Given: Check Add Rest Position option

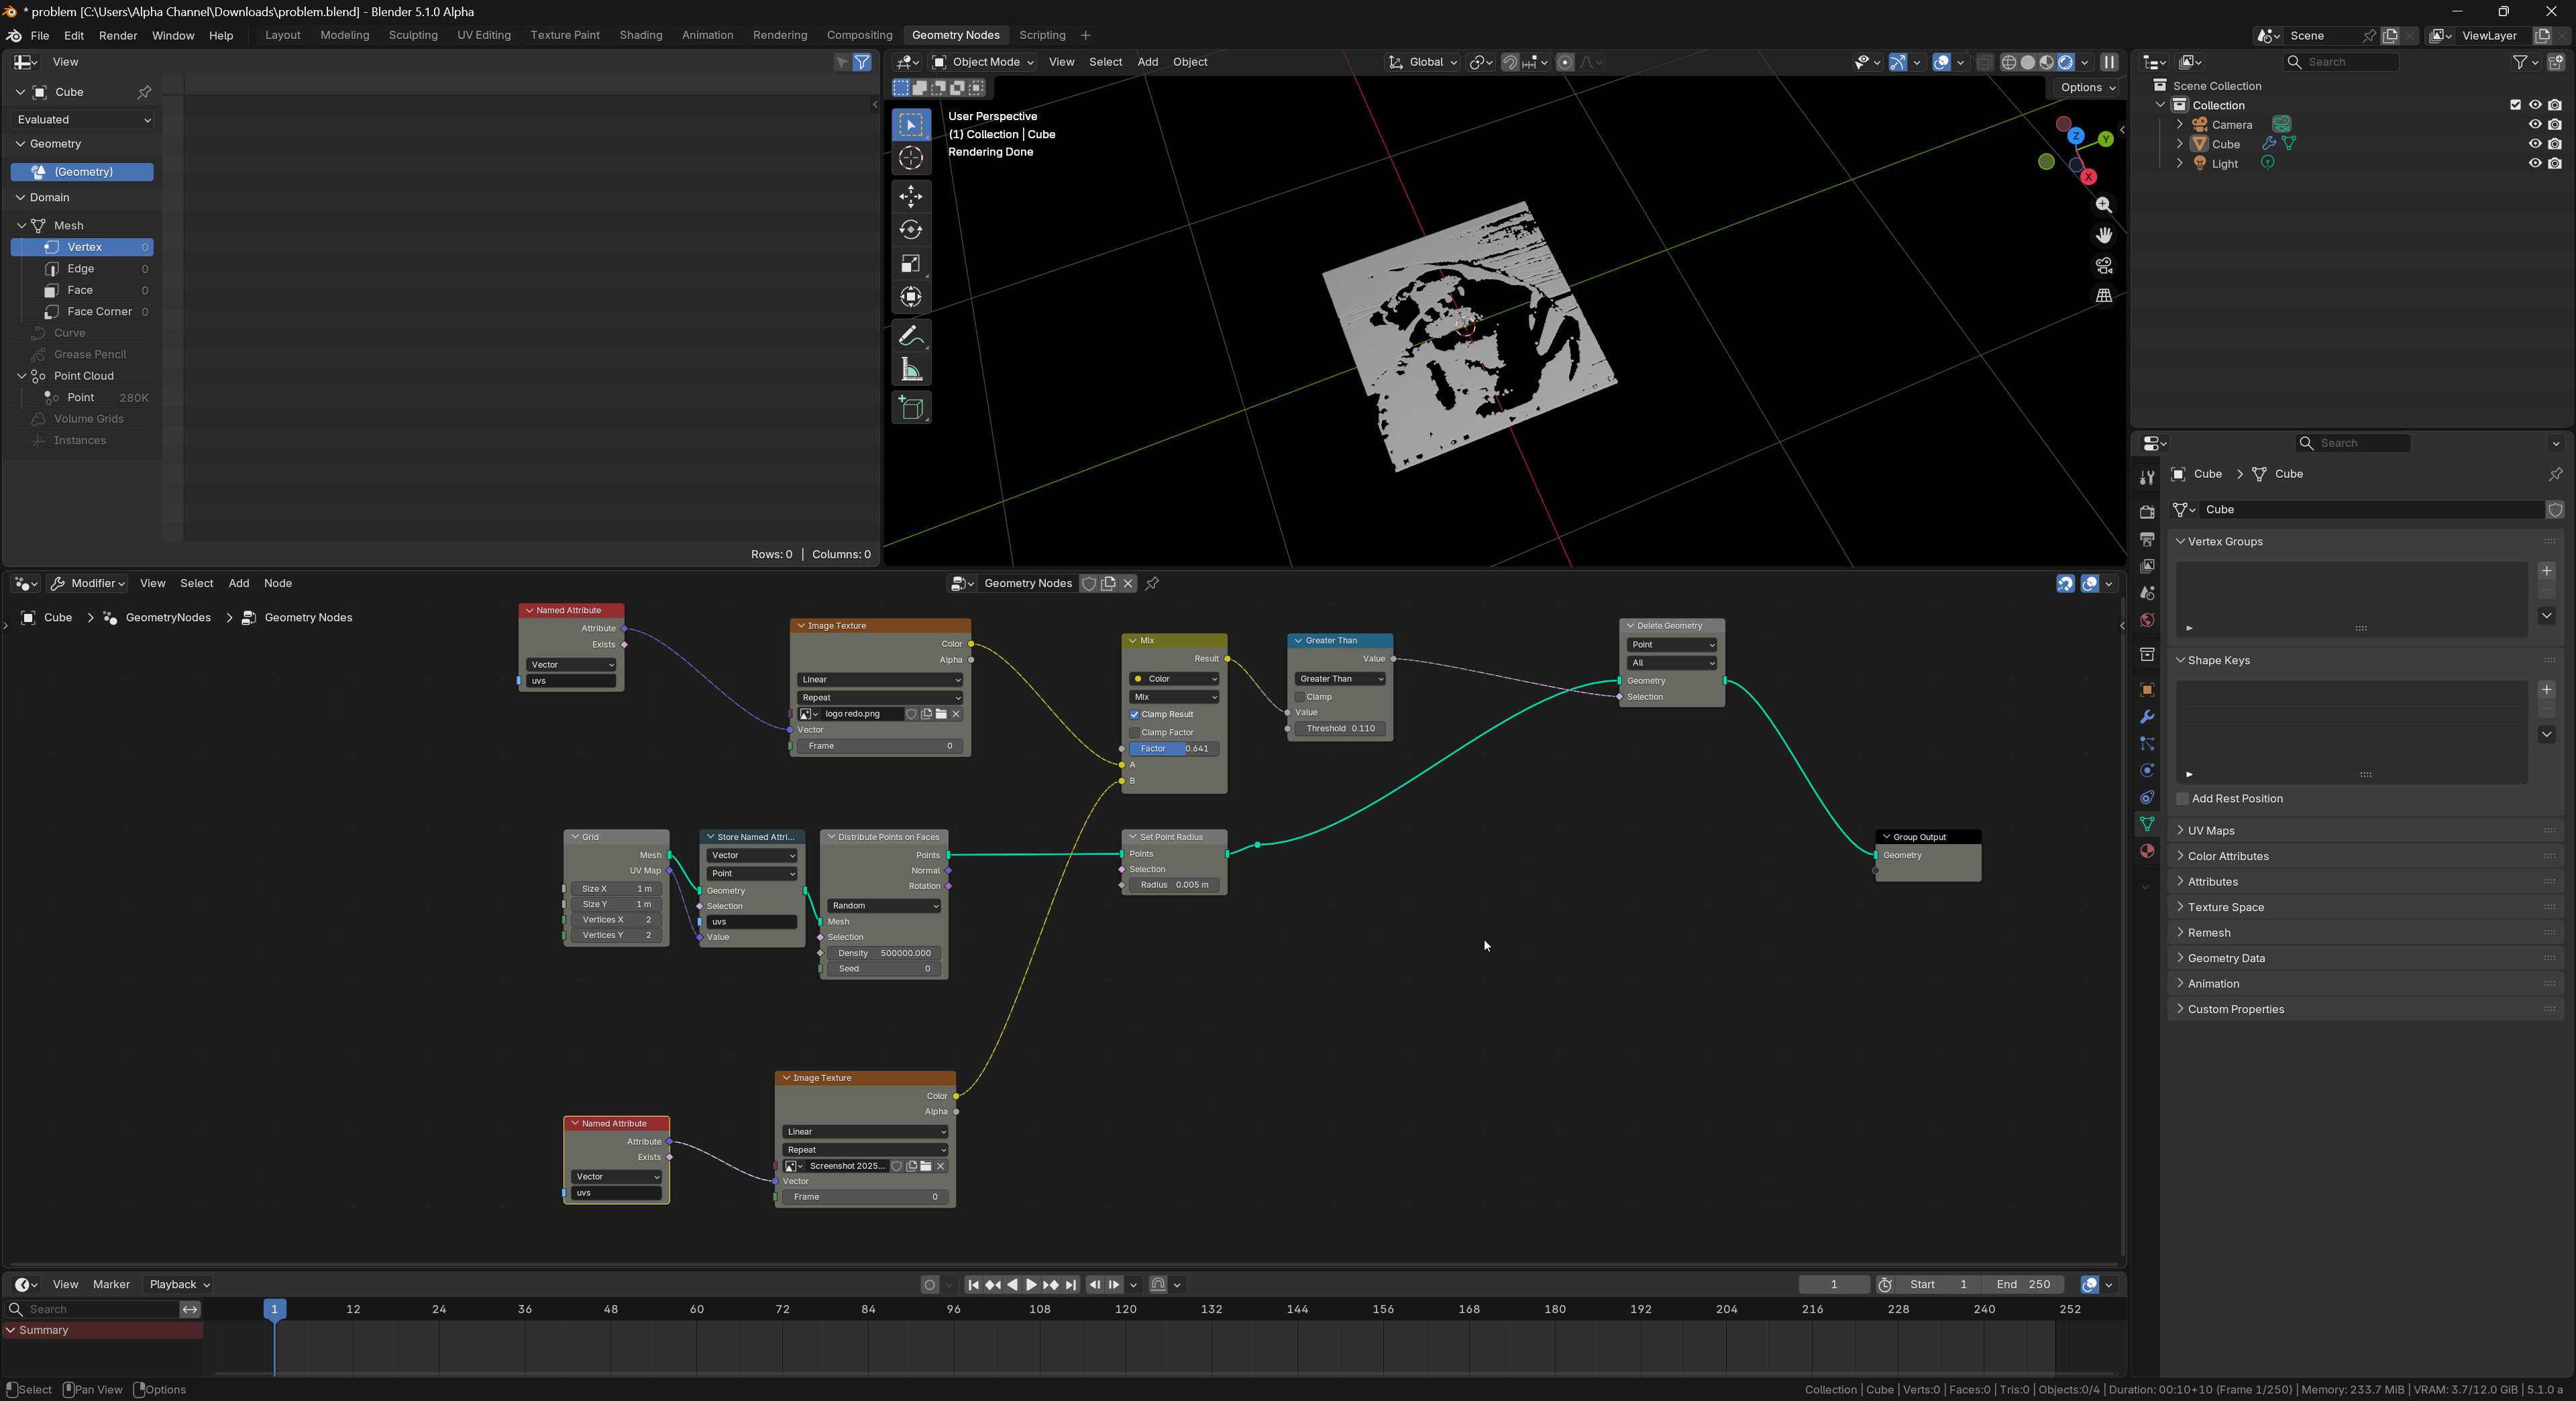Looking at the screenshot, I should [x=2183, y=799].
